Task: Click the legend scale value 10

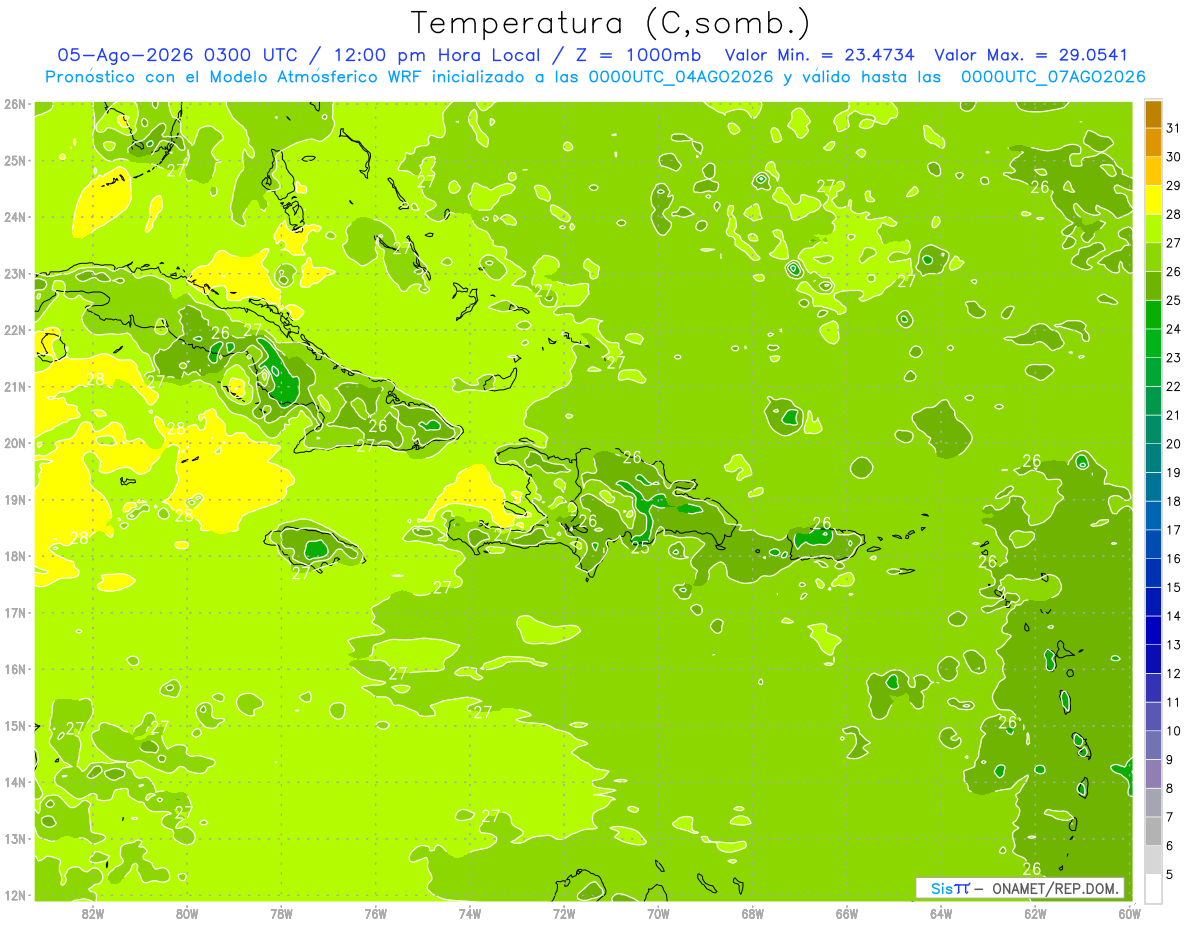Action: (x=1173, y=731)
